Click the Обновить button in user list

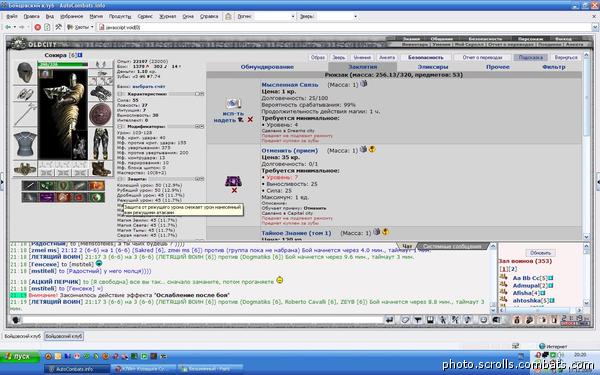(540, 253)
